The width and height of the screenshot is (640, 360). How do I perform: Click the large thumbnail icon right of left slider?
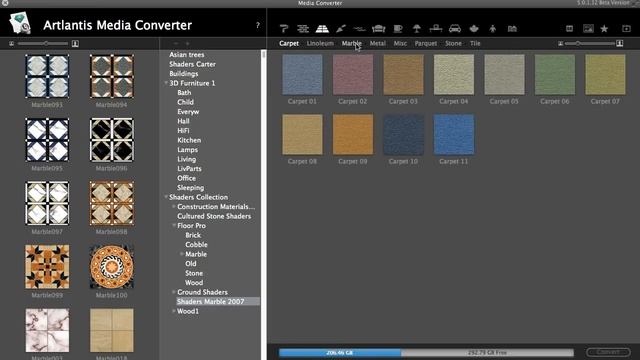75,43
